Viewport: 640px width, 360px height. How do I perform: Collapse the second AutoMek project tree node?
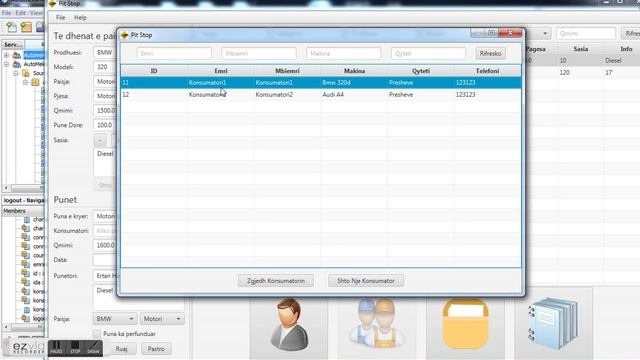tap(7, 64)
